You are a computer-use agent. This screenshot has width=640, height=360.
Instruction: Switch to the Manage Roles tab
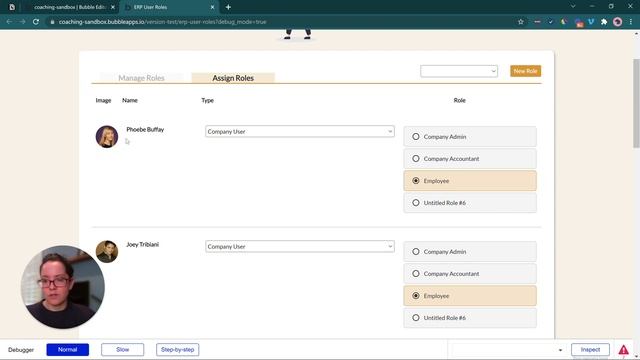click(141, 78)
